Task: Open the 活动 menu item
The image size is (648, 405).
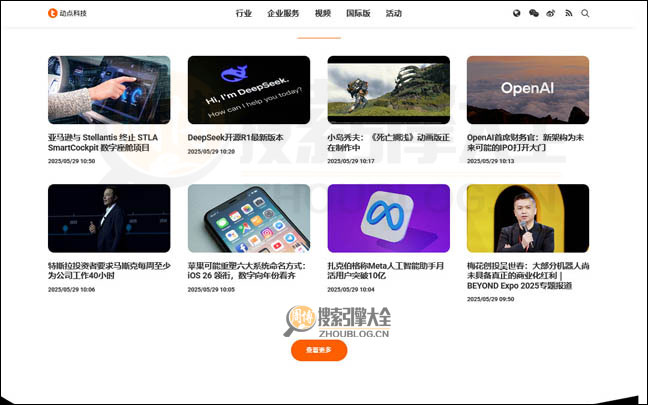Action: (x=393, y=13)
